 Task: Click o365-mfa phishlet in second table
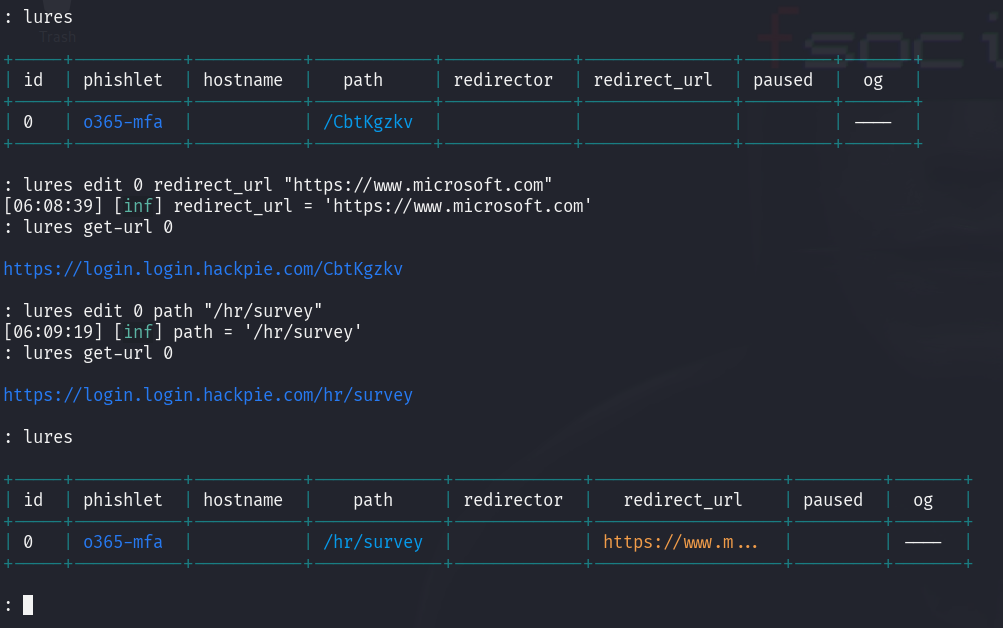pyautogui.click(x=123, y=542)
